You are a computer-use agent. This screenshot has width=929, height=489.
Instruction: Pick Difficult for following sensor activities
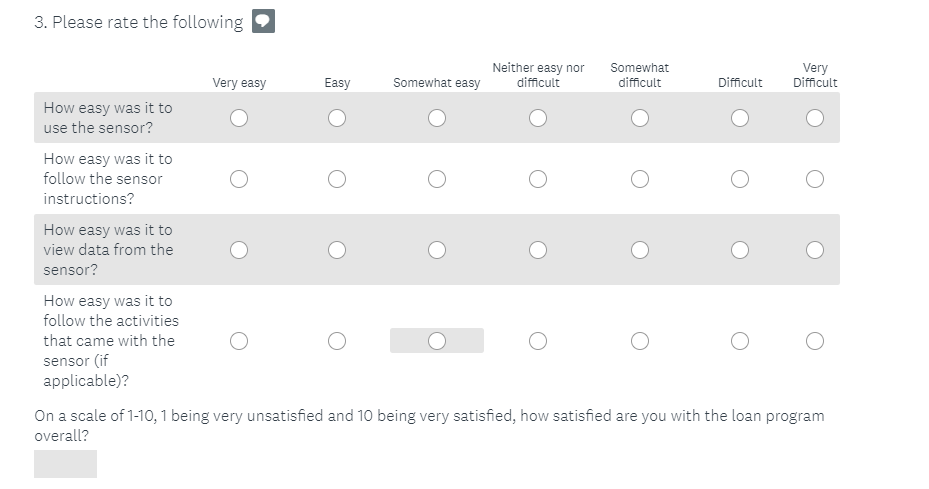pyautogui.click(x=740, y=341)
